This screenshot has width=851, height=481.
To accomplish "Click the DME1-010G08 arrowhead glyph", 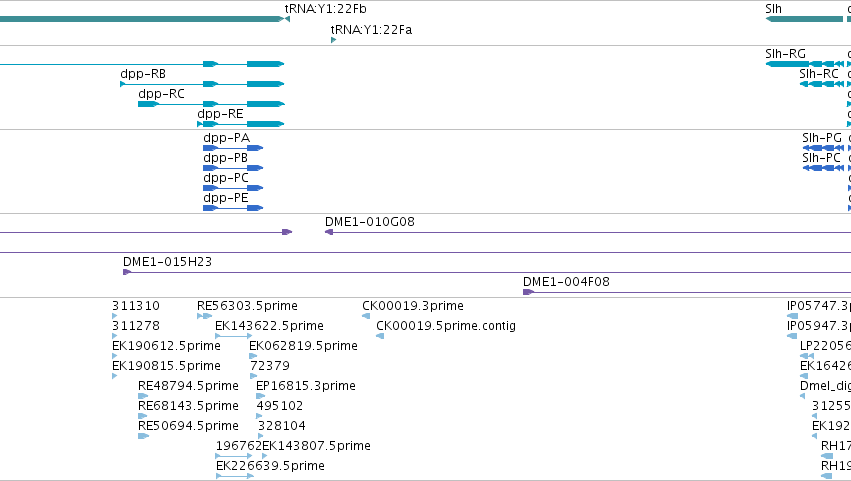I will coord(328,232).
